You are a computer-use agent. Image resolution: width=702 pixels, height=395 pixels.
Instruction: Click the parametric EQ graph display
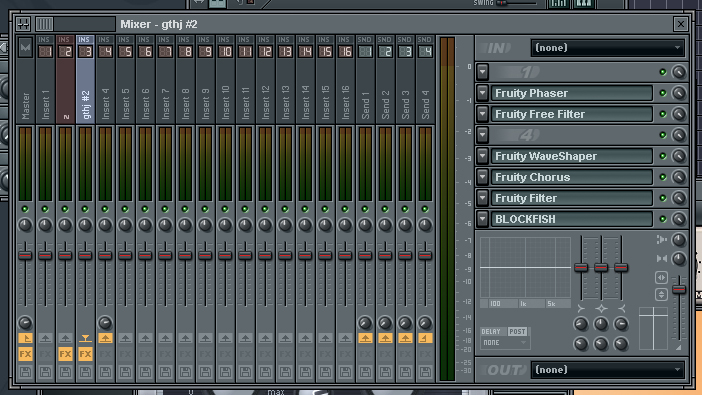(526, 268)
